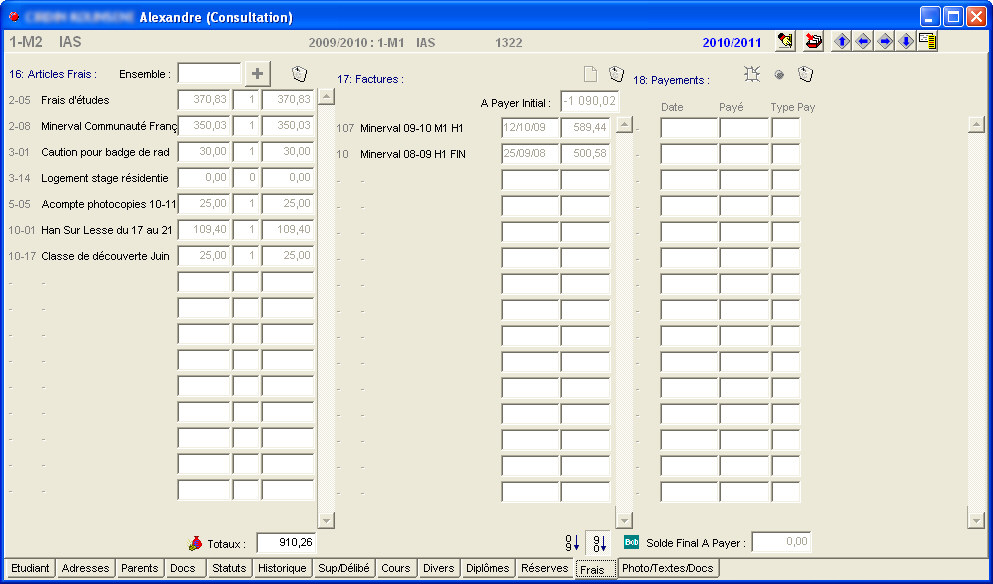Click the tag icon beside Articles Frais add button
Image resolution: width=993 pixels, height=584 pixels.
click(x=300, y=73)
